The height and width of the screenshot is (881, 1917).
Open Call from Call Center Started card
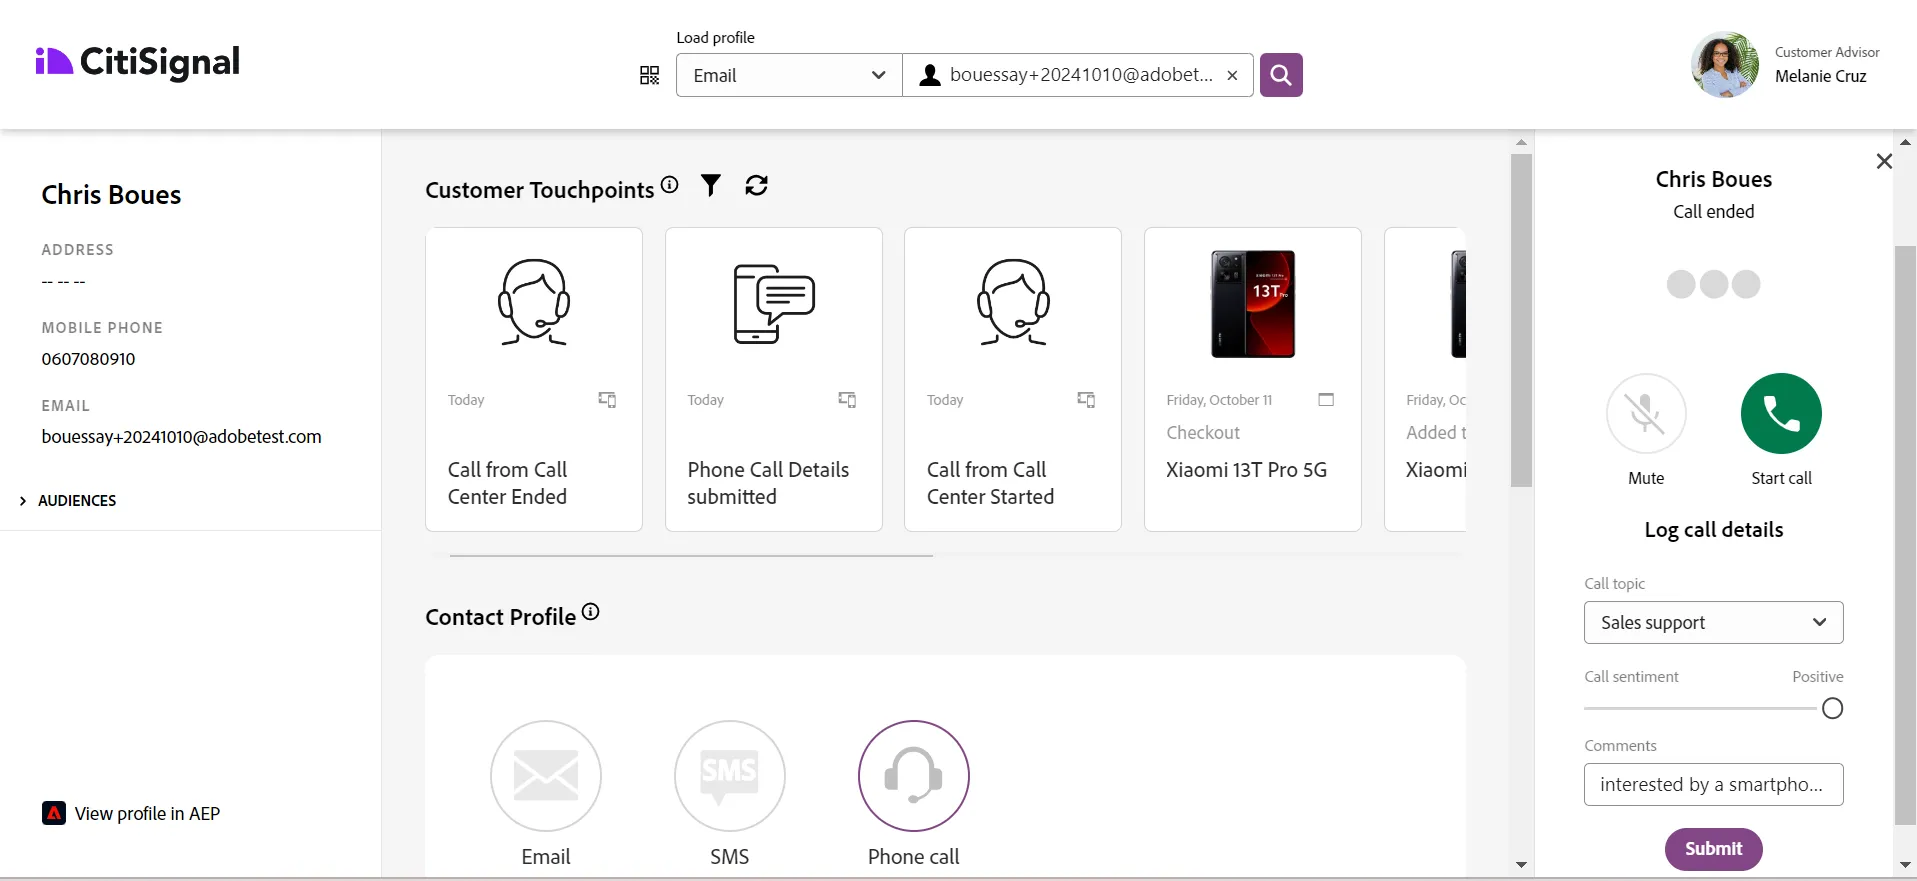[x=1013, y=379]
